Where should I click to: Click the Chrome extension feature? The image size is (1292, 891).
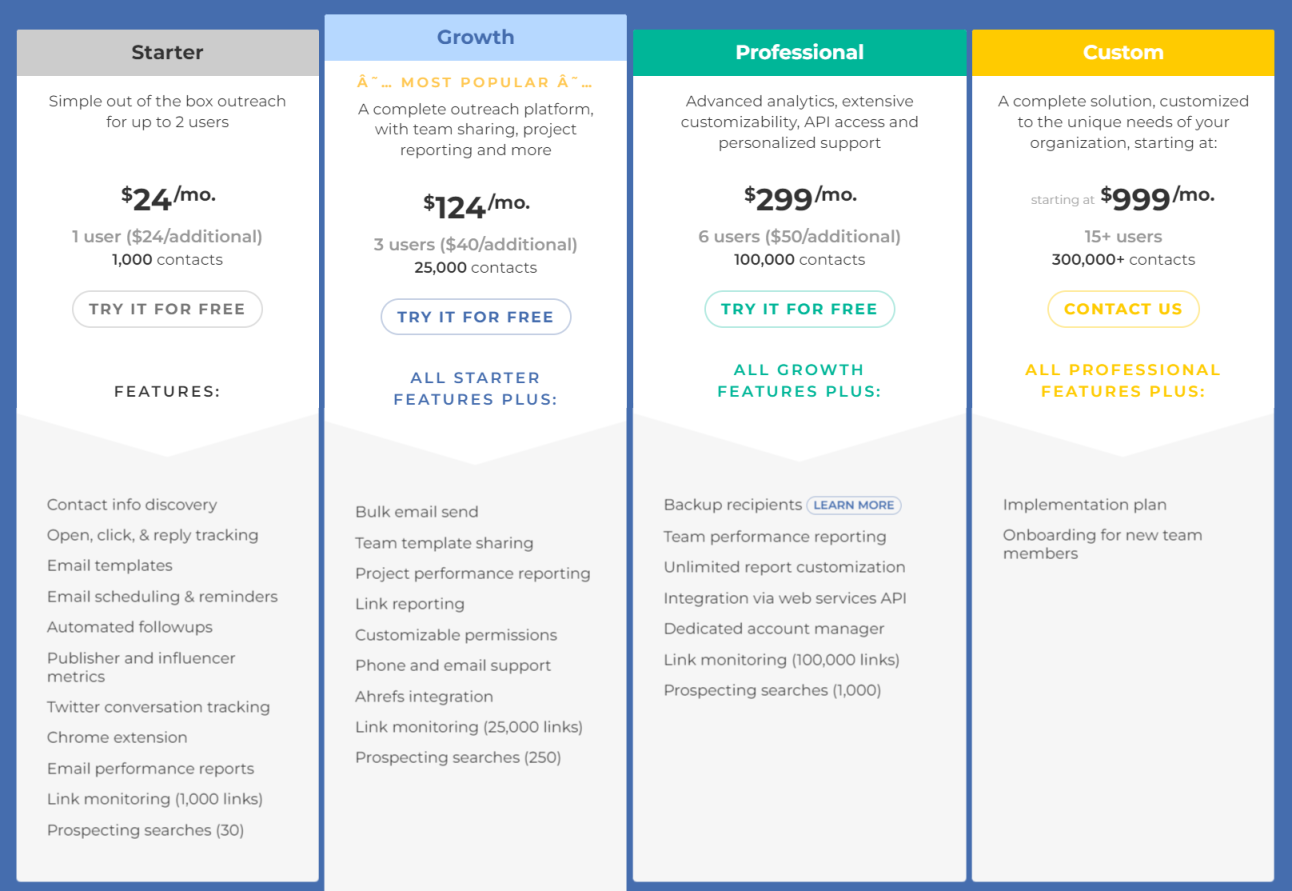(x=117, y=737)
